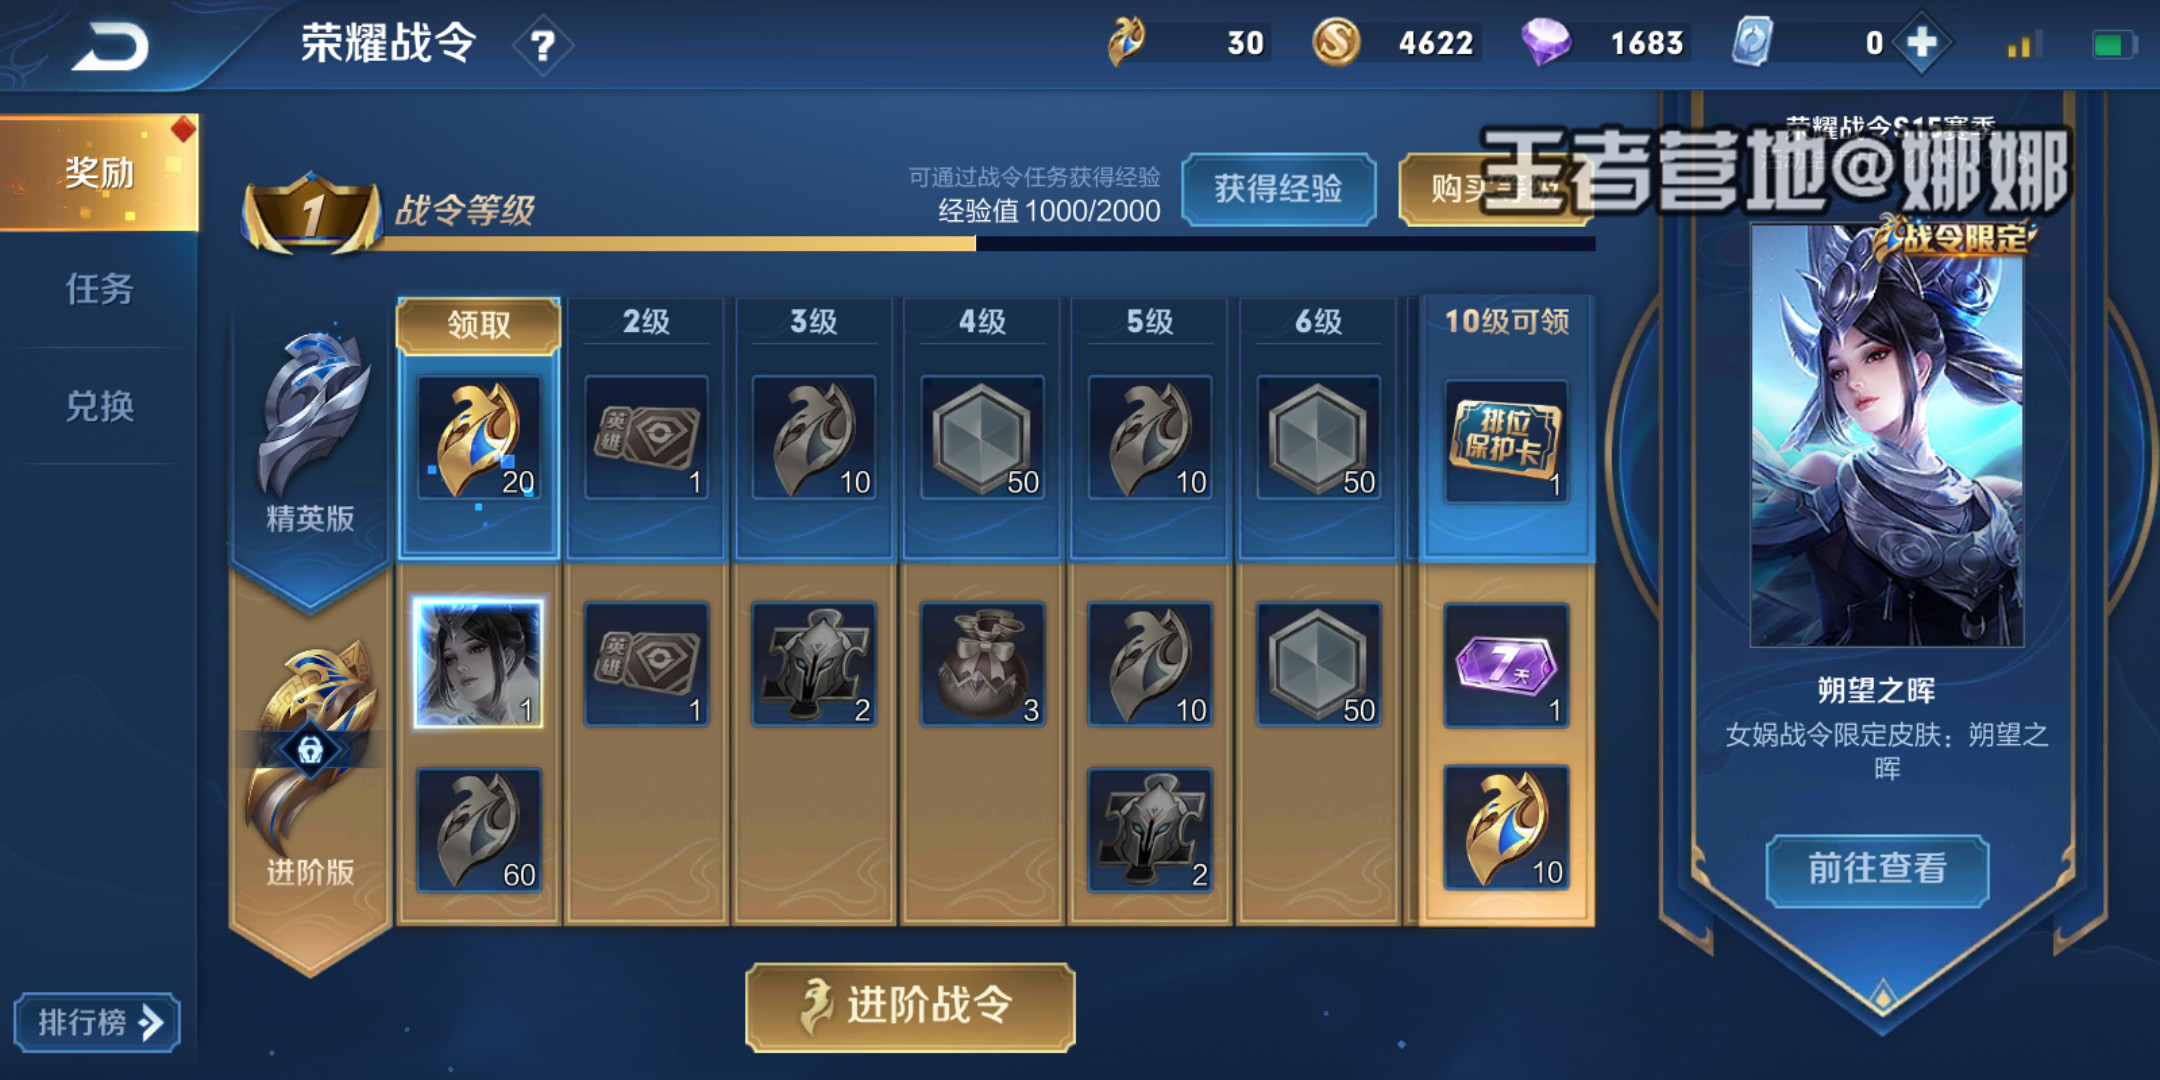This screenshot has width=2160, height=1080.
Task: Select the helmet puzzle reward under 3级
Action: tap(814, 664)
